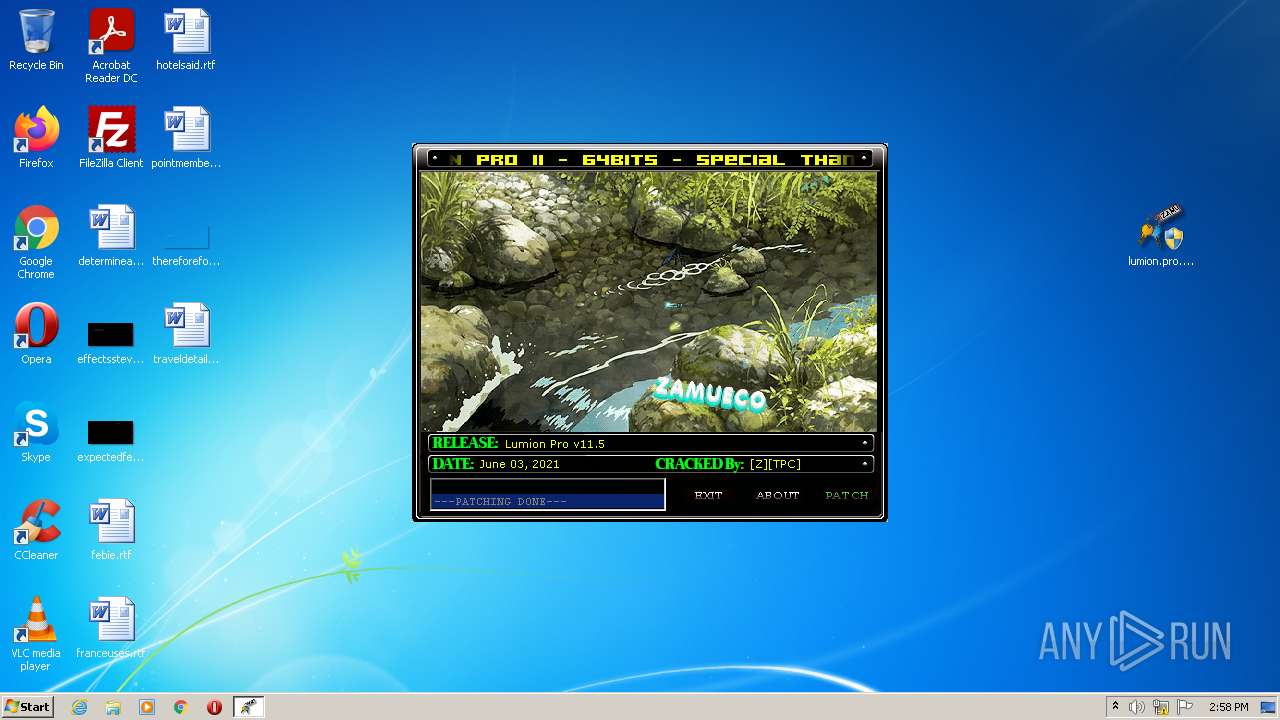Select the thereforefo... desktop file
Screen dimensions: 1280x720
tap(186, 244)
